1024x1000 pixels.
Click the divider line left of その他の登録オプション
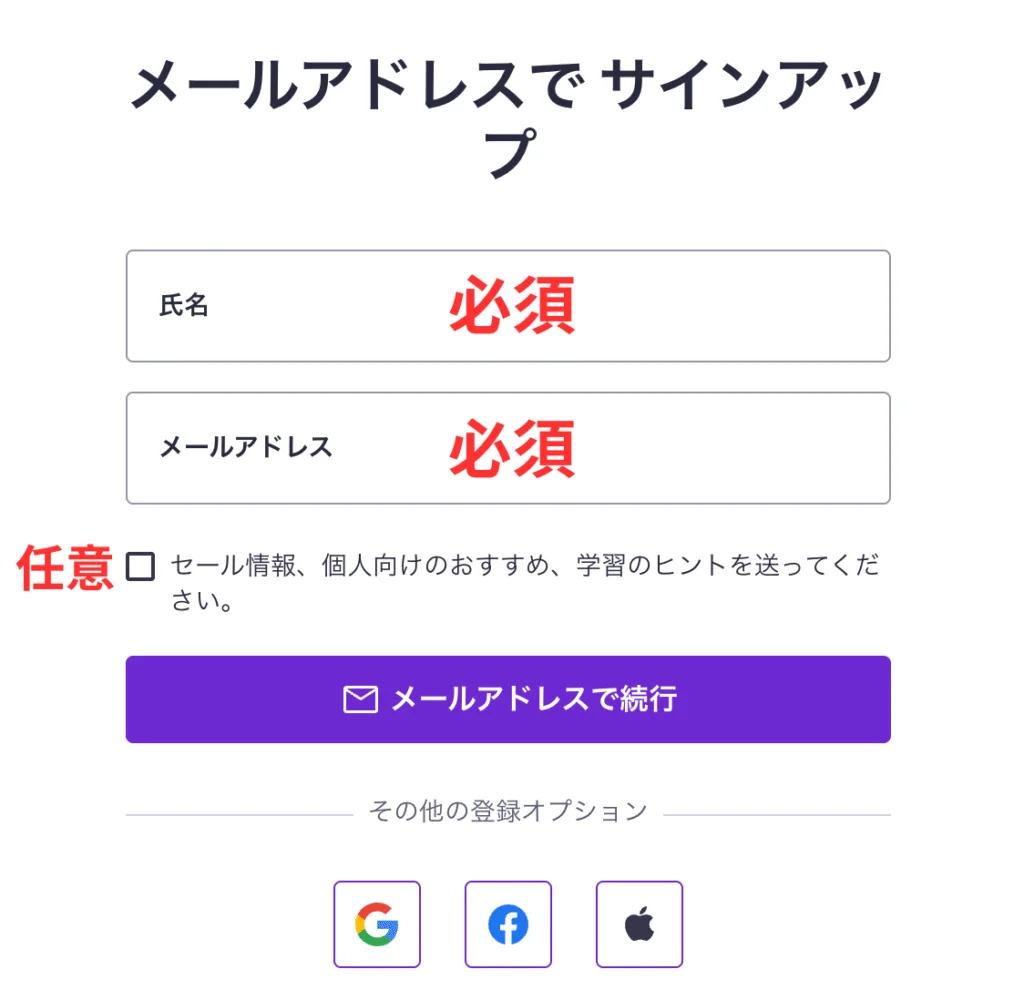[238, 815]
